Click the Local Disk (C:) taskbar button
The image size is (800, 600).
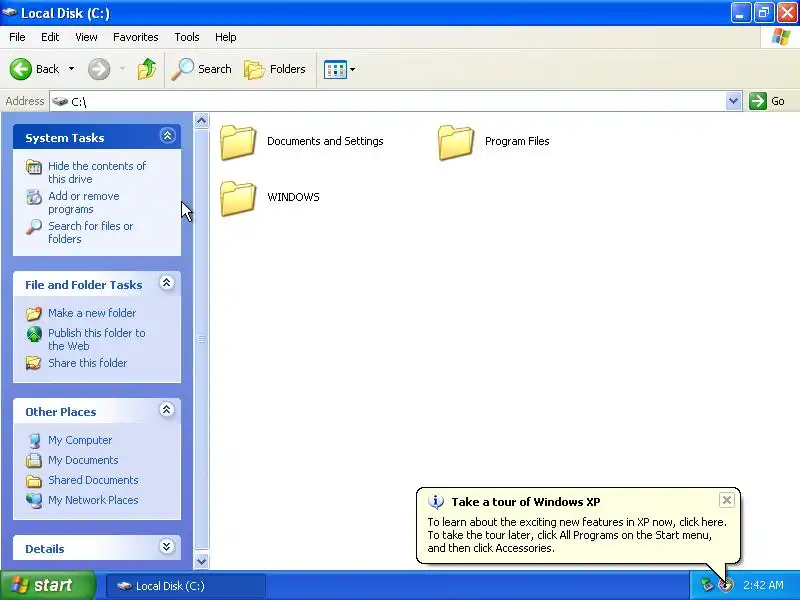click(x=186, y=586)
